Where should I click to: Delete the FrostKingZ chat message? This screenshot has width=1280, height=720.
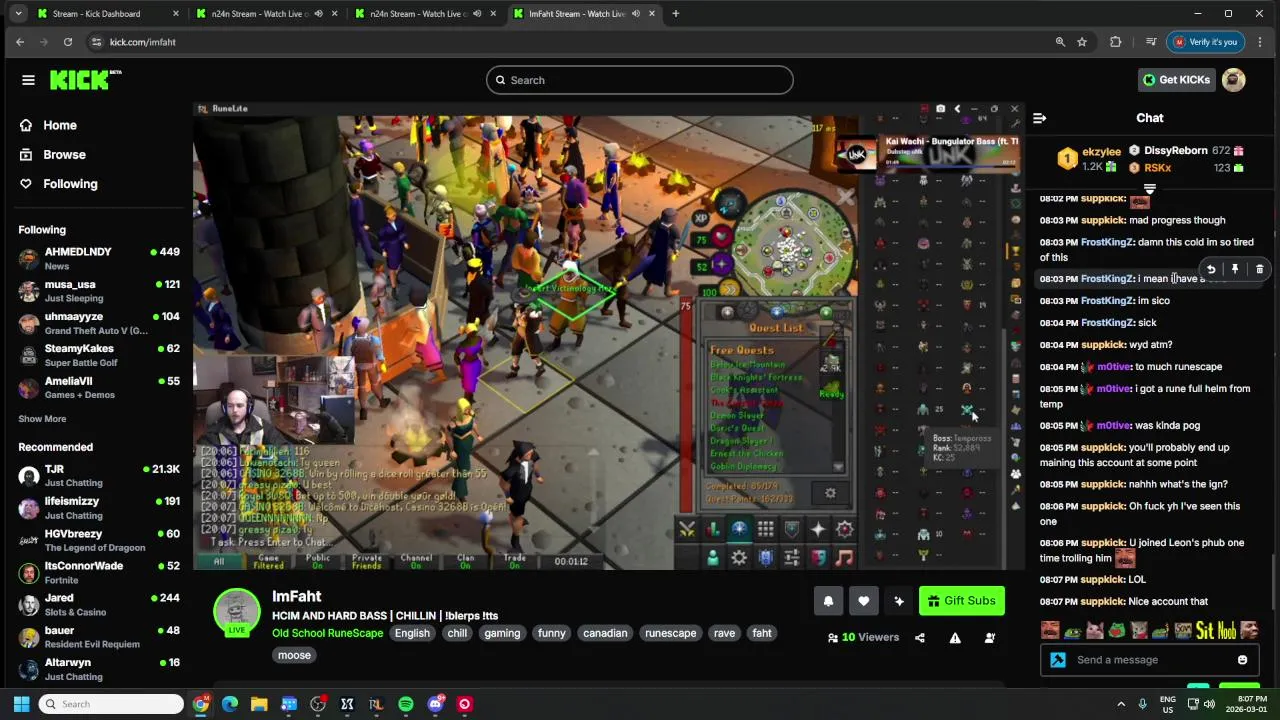1259,269
